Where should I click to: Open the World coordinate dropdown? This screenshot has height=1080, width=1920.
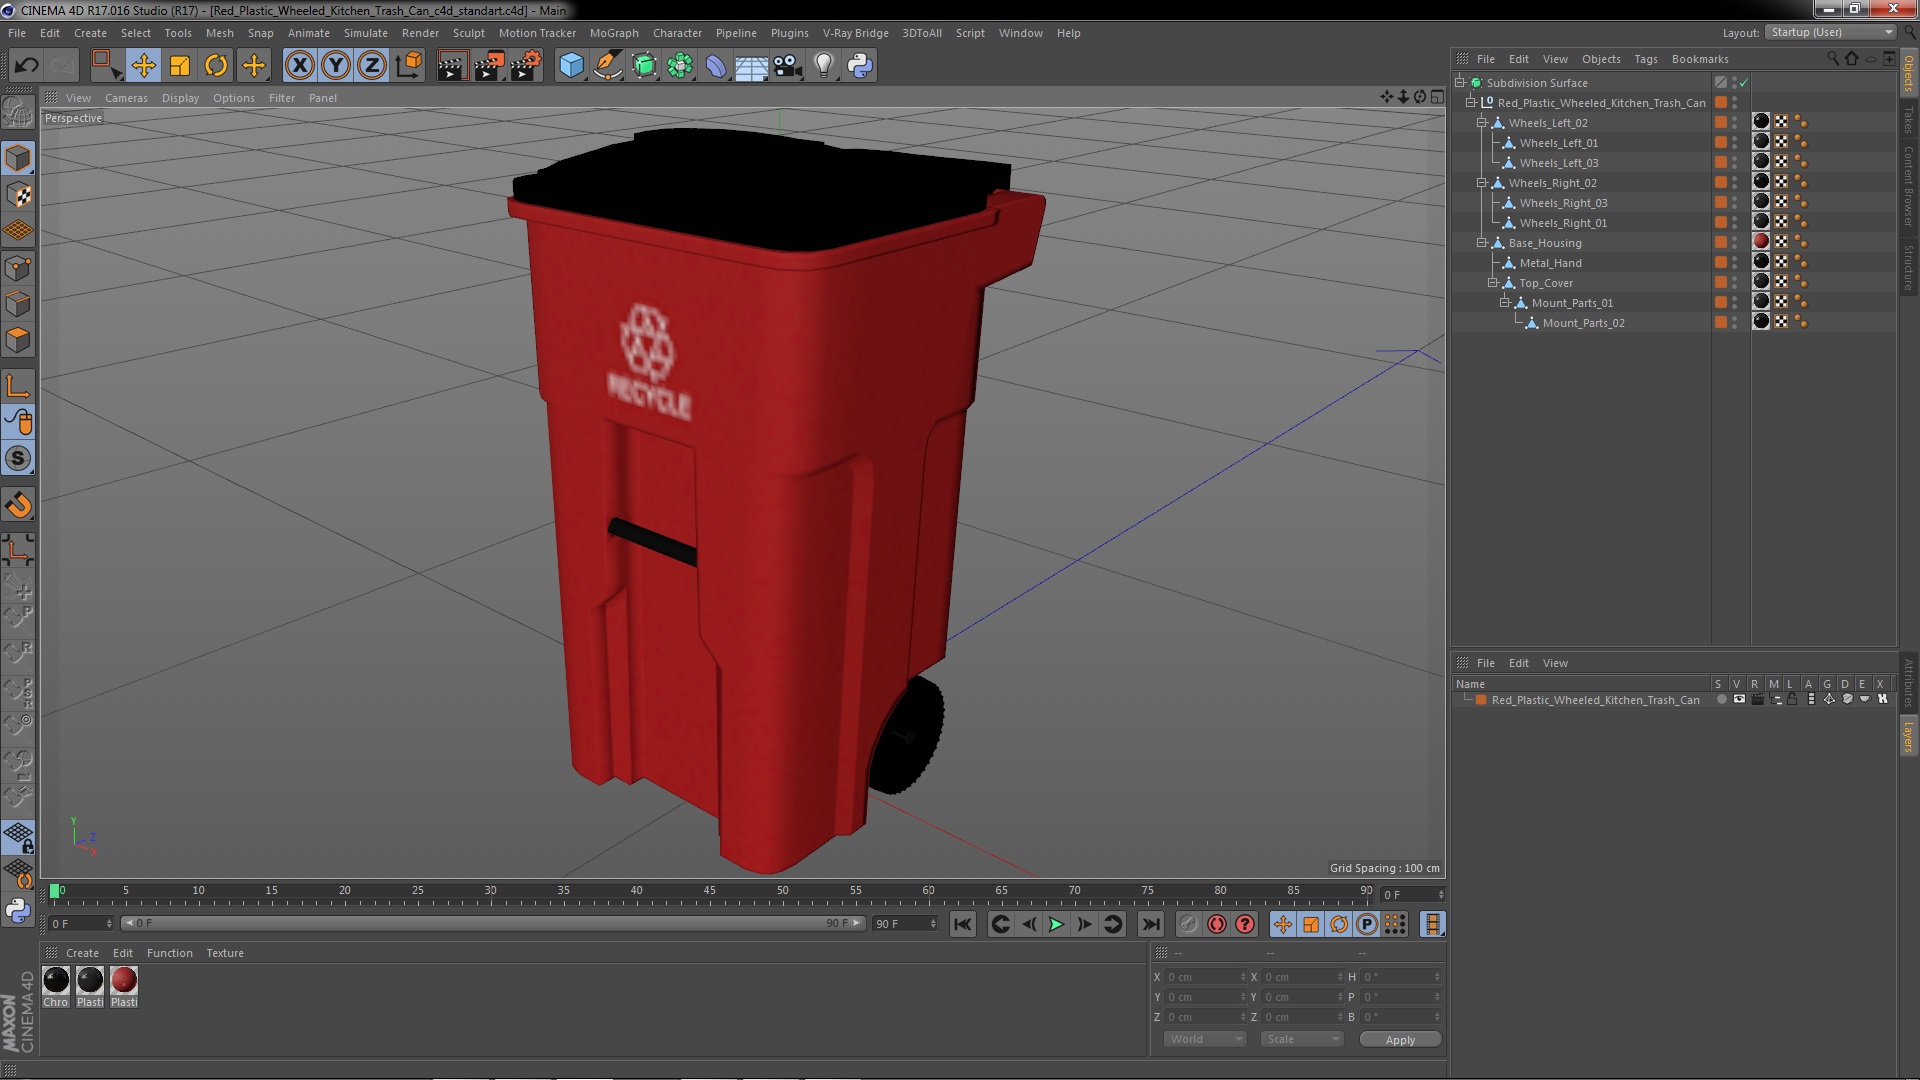click(x=1205, y=1040)
